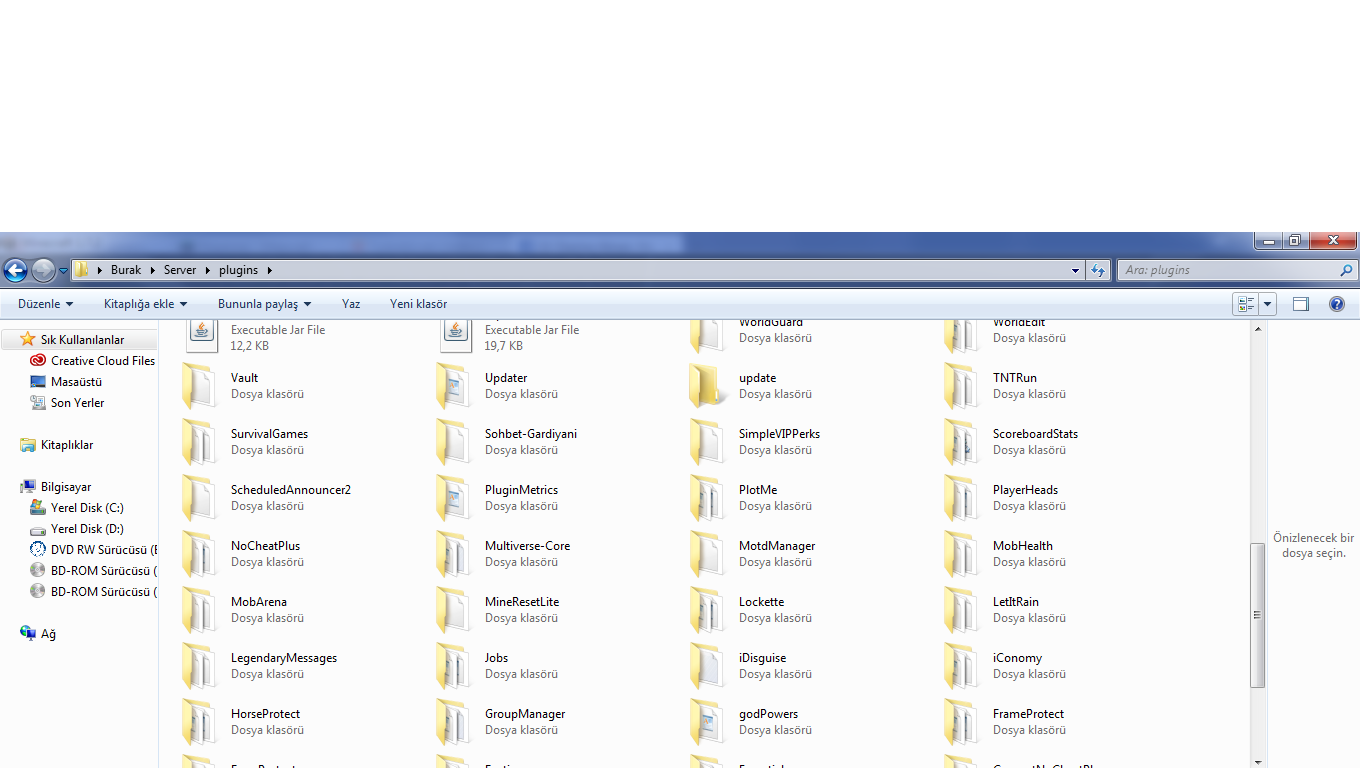Click the Multiverse-Core folder icon
The image size is (1360, 768).
point(454,554)
